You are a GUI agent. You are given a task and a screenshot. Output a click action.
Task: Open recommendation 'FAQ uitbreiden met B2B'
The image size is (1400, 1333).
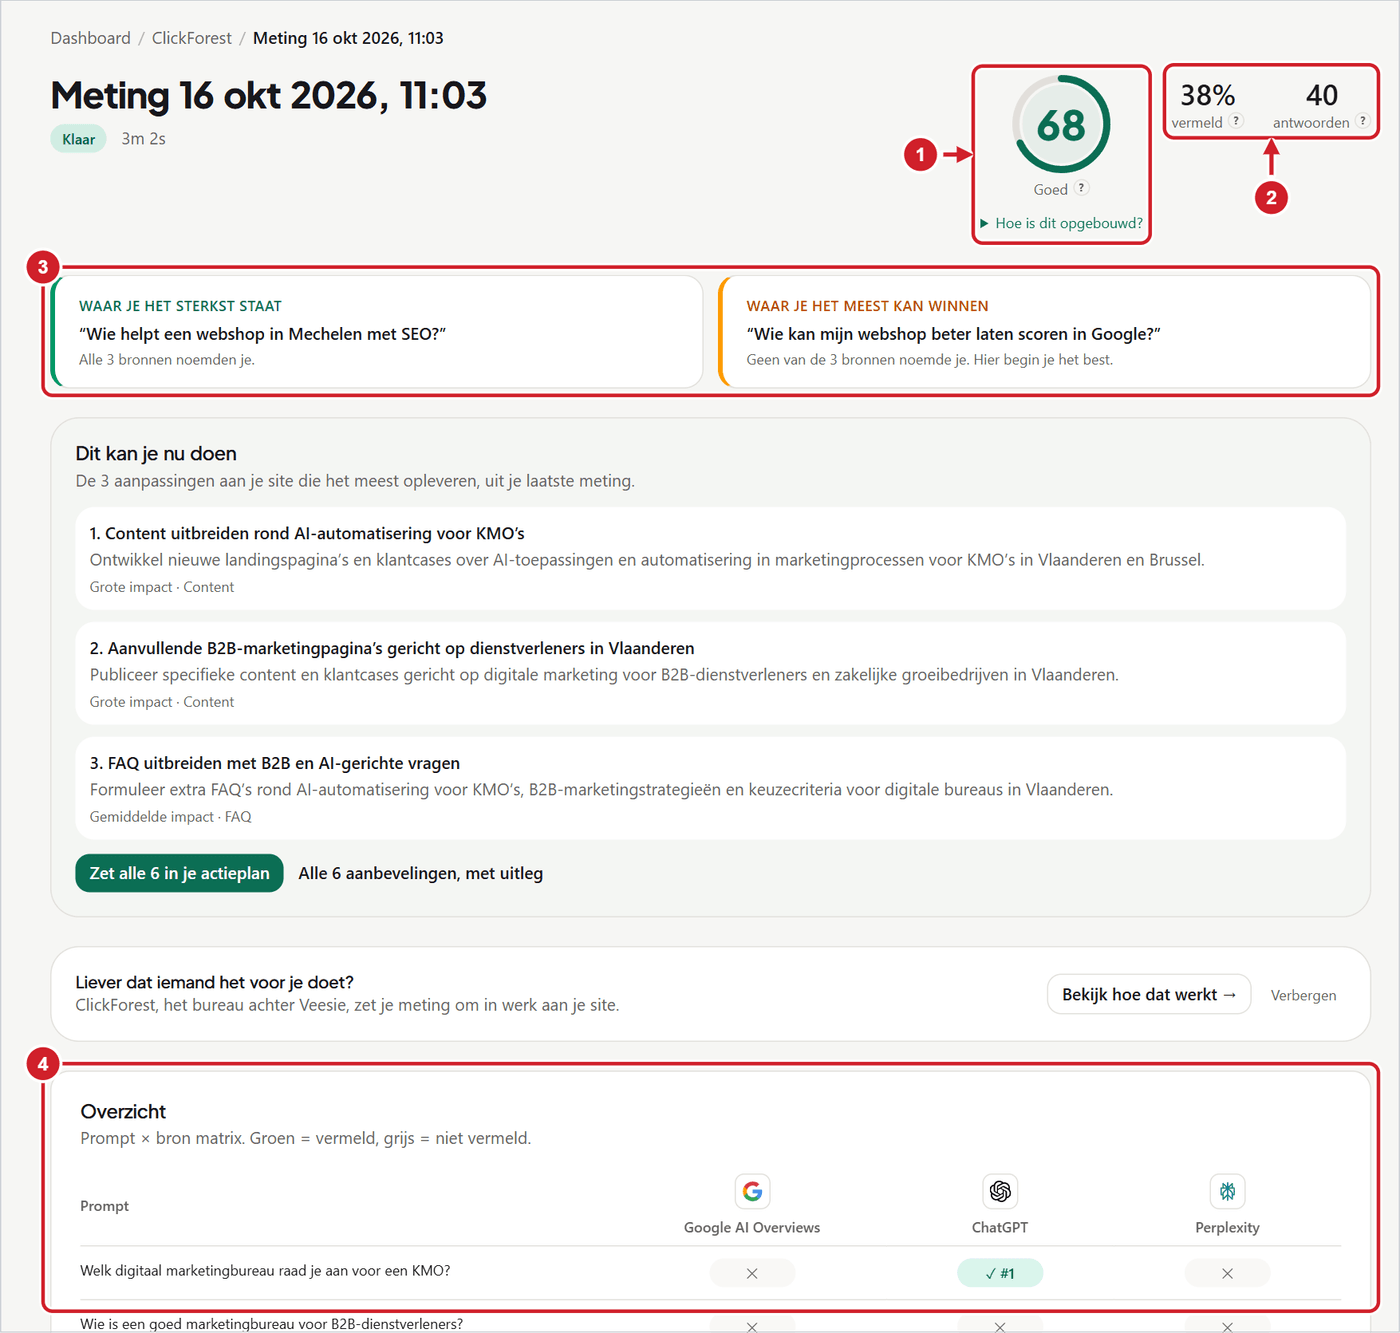point(710,789)
